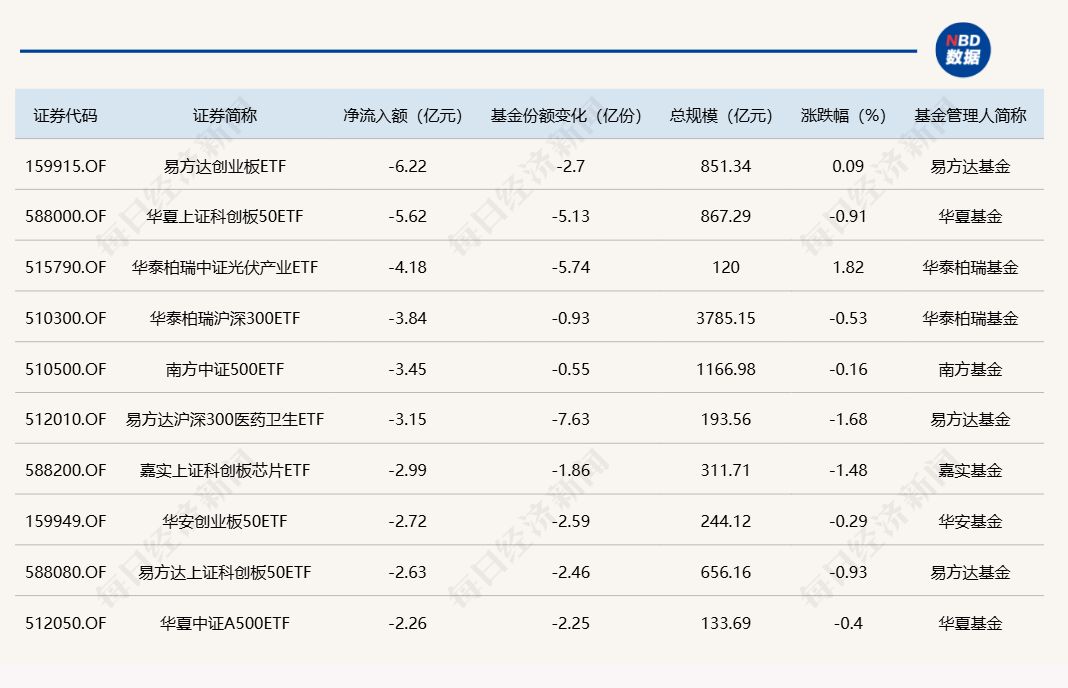1068x688 pixels.
Task: Click fund code 510300.OF
Action: click(66, 318)
